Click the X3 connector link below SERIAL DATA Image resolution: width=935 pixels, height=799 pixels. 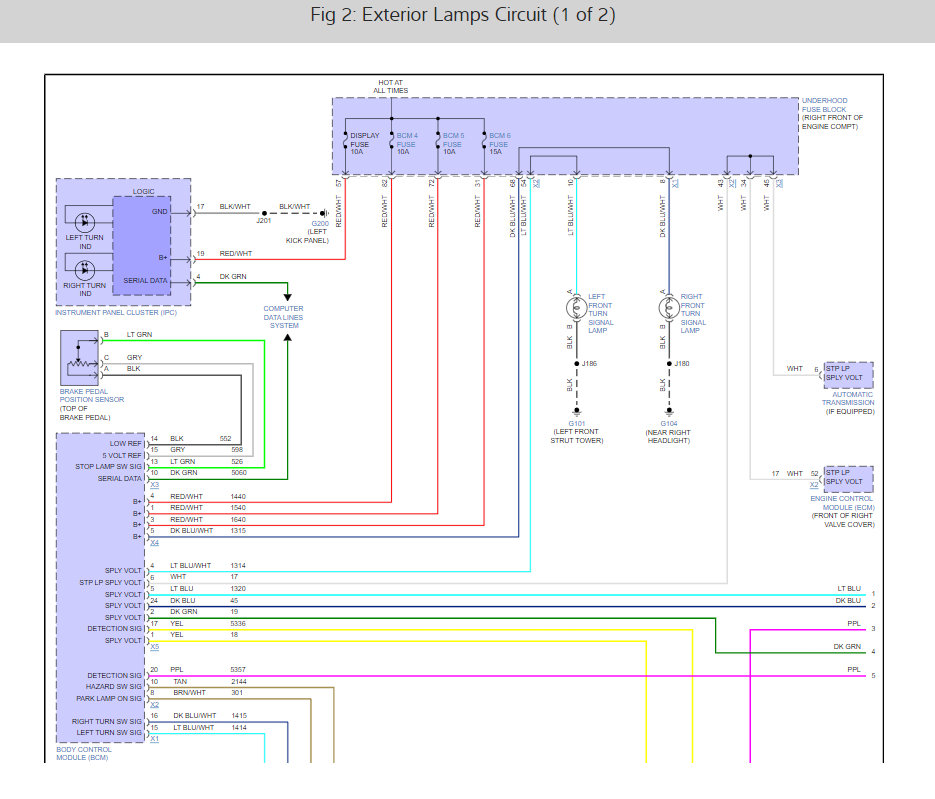tap(154, 485)
